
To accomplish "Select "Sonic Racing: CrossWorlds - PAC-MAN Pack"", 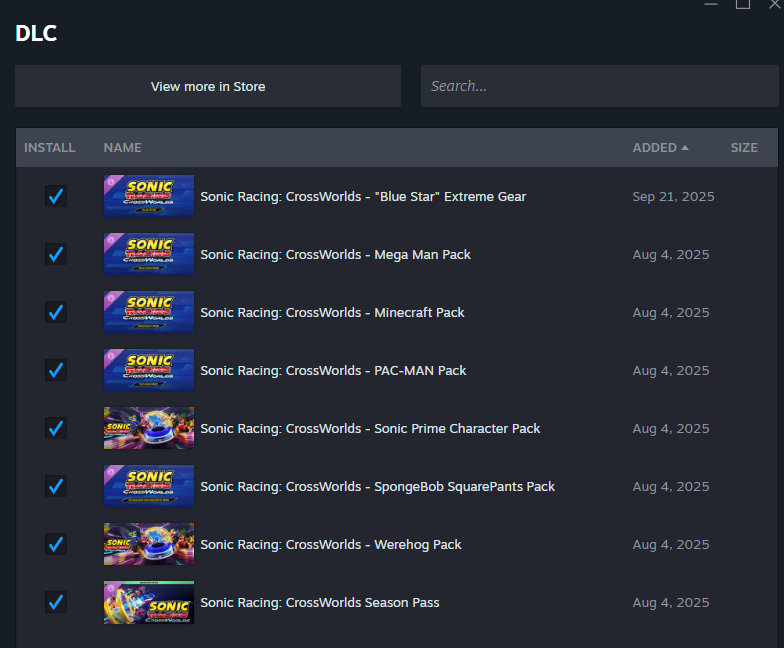I will pos(333,370).
